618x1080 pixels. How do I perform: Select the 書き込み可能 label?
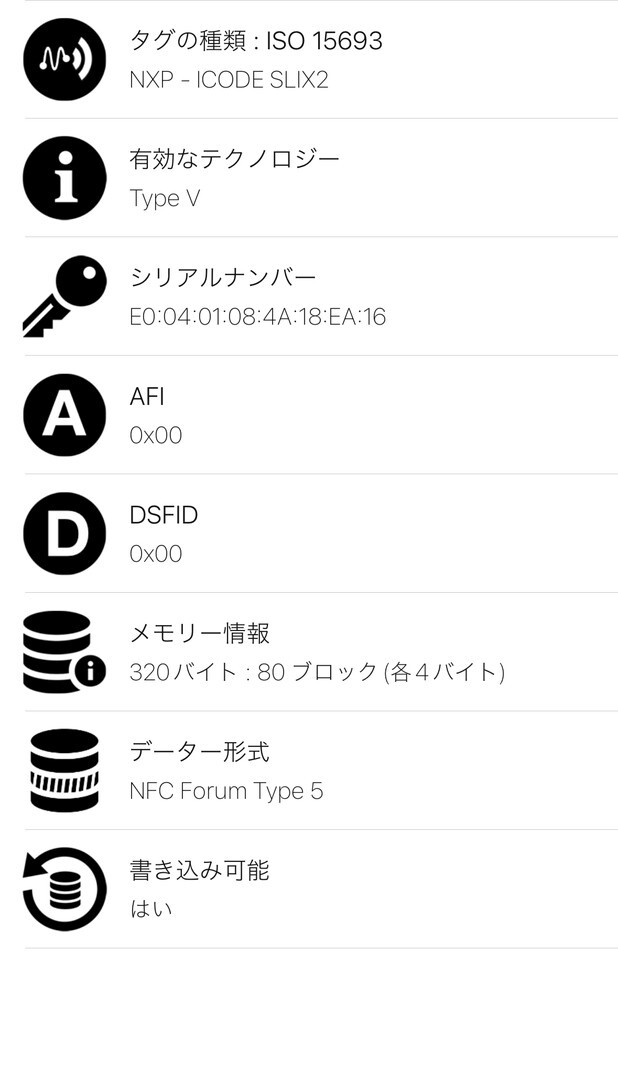(x=200, y=870)
